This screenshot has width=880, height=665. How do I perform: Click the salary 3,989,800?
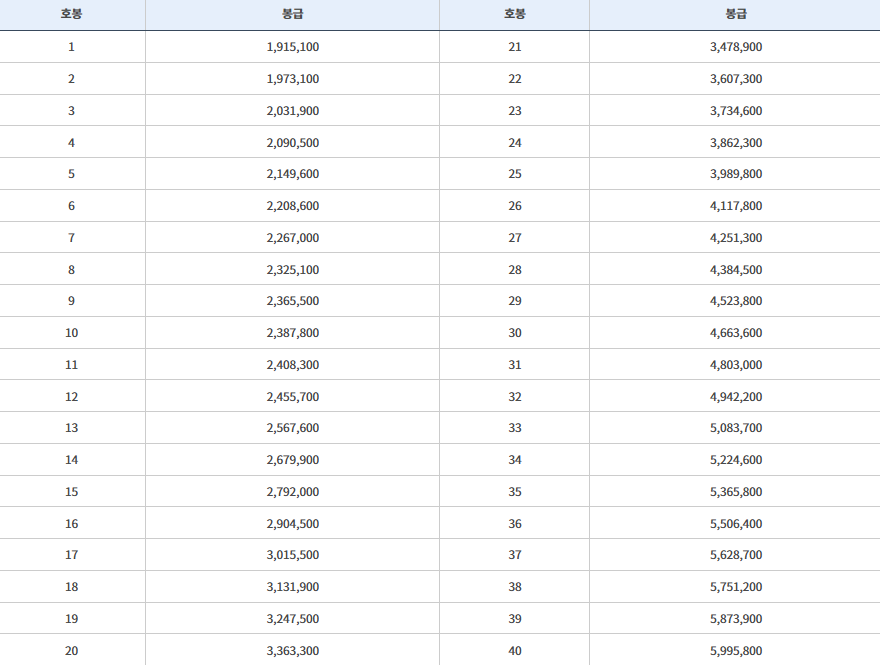pyautogui.click(x=736, y=174)
